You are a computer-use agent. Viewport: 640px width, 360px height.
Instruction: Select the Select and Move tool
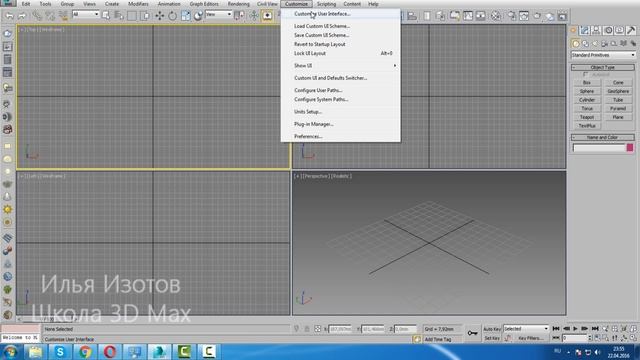pos(160,16)
